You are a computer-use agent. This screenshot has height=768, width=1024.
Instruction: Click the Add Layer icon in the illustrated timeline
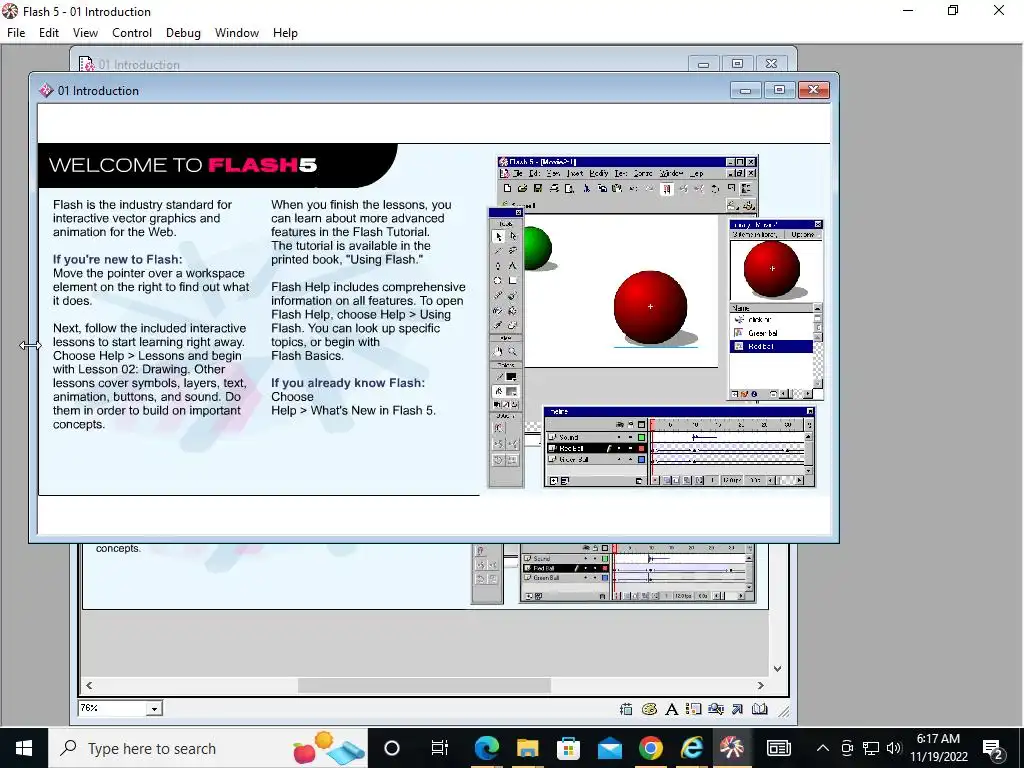coord(554,481)
